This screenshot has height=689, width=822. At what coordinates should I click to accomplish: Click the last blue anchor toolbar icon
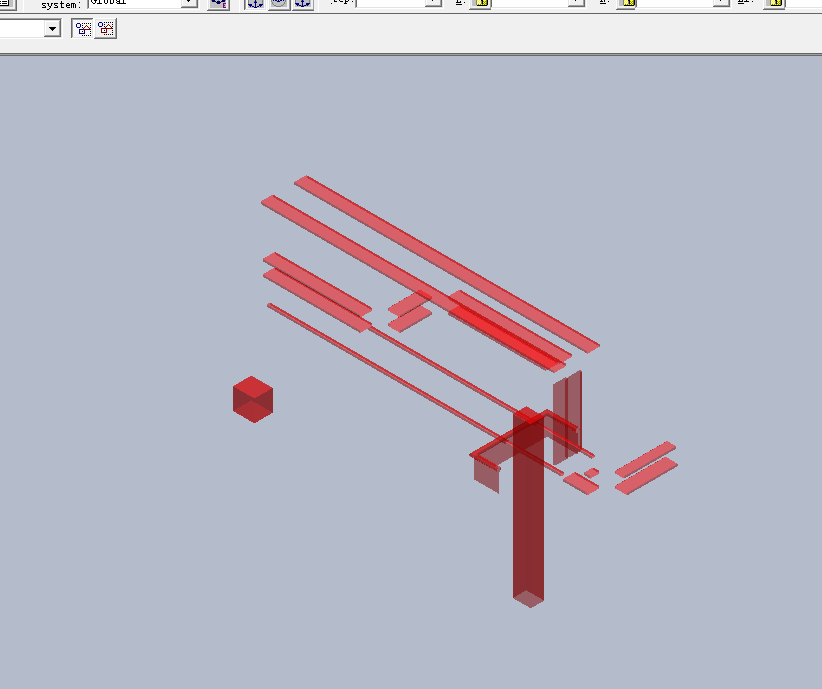pos(302,4)
